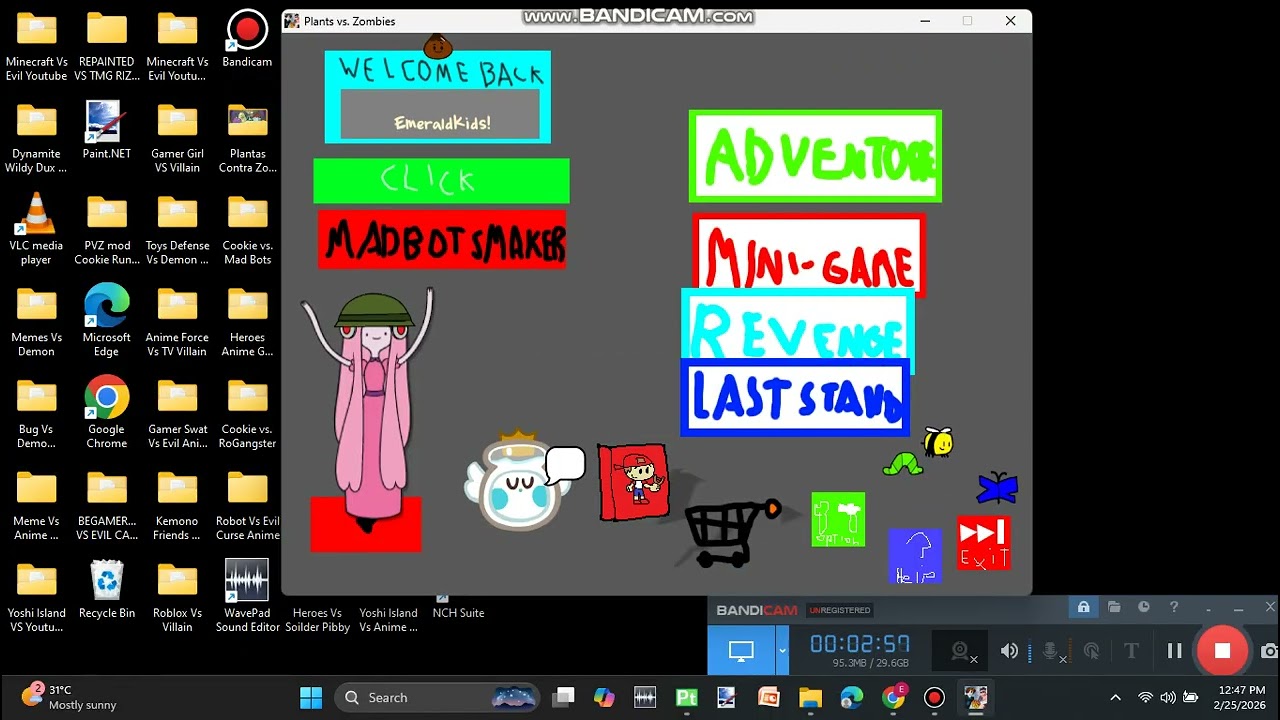Click the blue butterfly icon
Screen dimensions: 1280x720
(997, 488)
